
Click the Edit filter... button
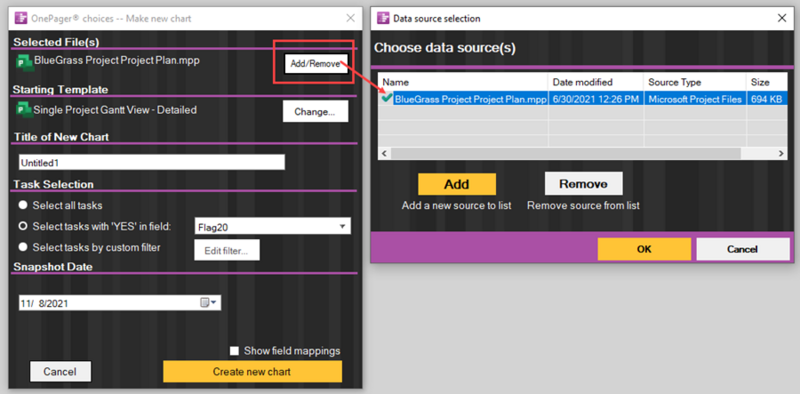pyautogui.click(x=227, y=251)
